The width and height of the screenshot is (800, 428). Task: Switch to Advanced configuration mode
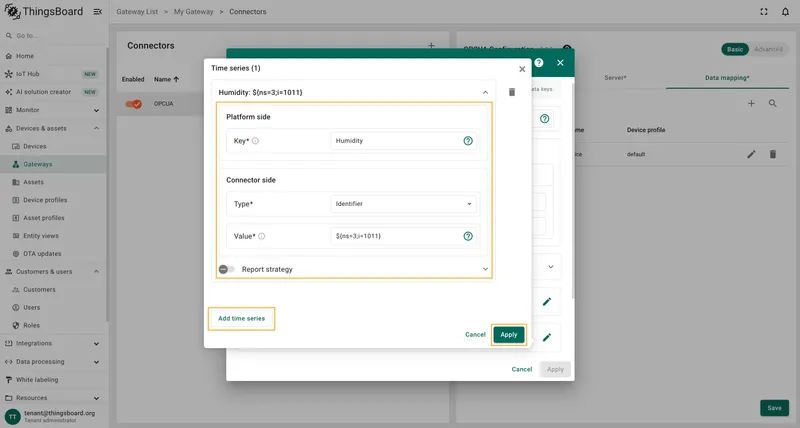coord(768,49)
